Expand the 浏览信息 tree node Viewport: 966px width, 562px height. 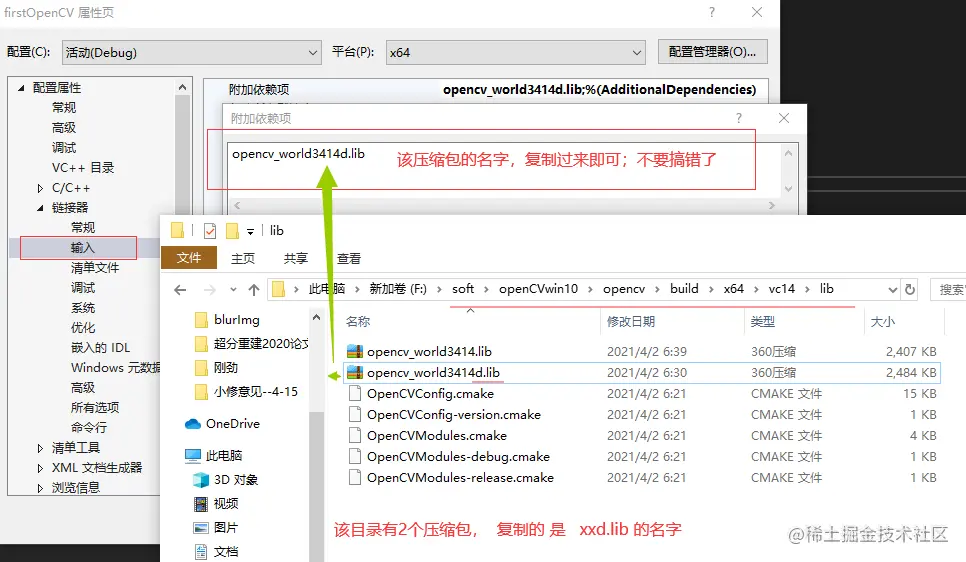pyautogui.click(x=40, y=488)
